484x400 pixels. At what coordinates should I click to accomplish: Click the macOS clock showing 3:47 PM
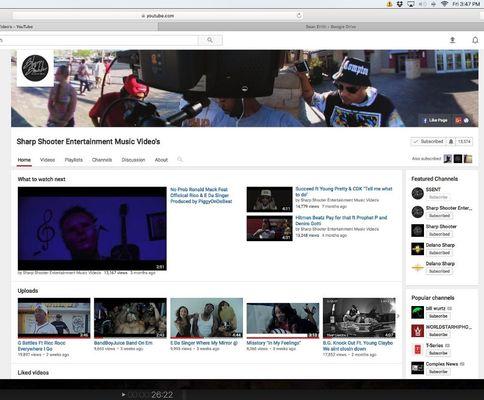pos(466,4)
